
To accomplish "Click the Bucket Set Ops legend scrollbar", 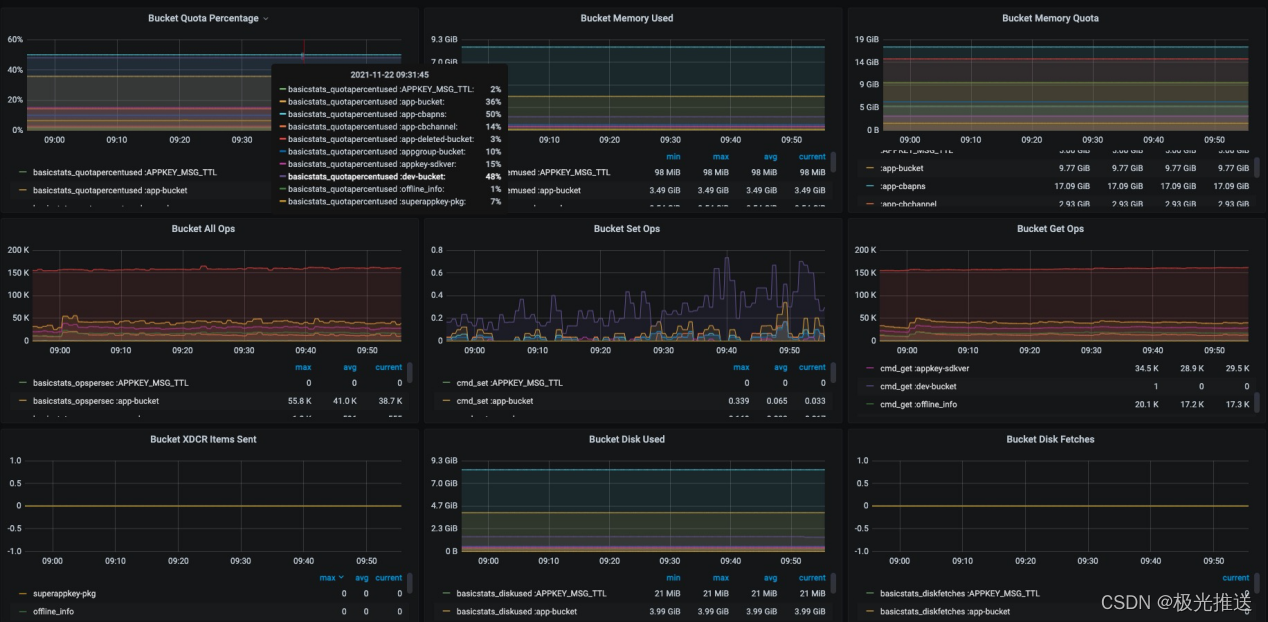I will coord(833,373).
